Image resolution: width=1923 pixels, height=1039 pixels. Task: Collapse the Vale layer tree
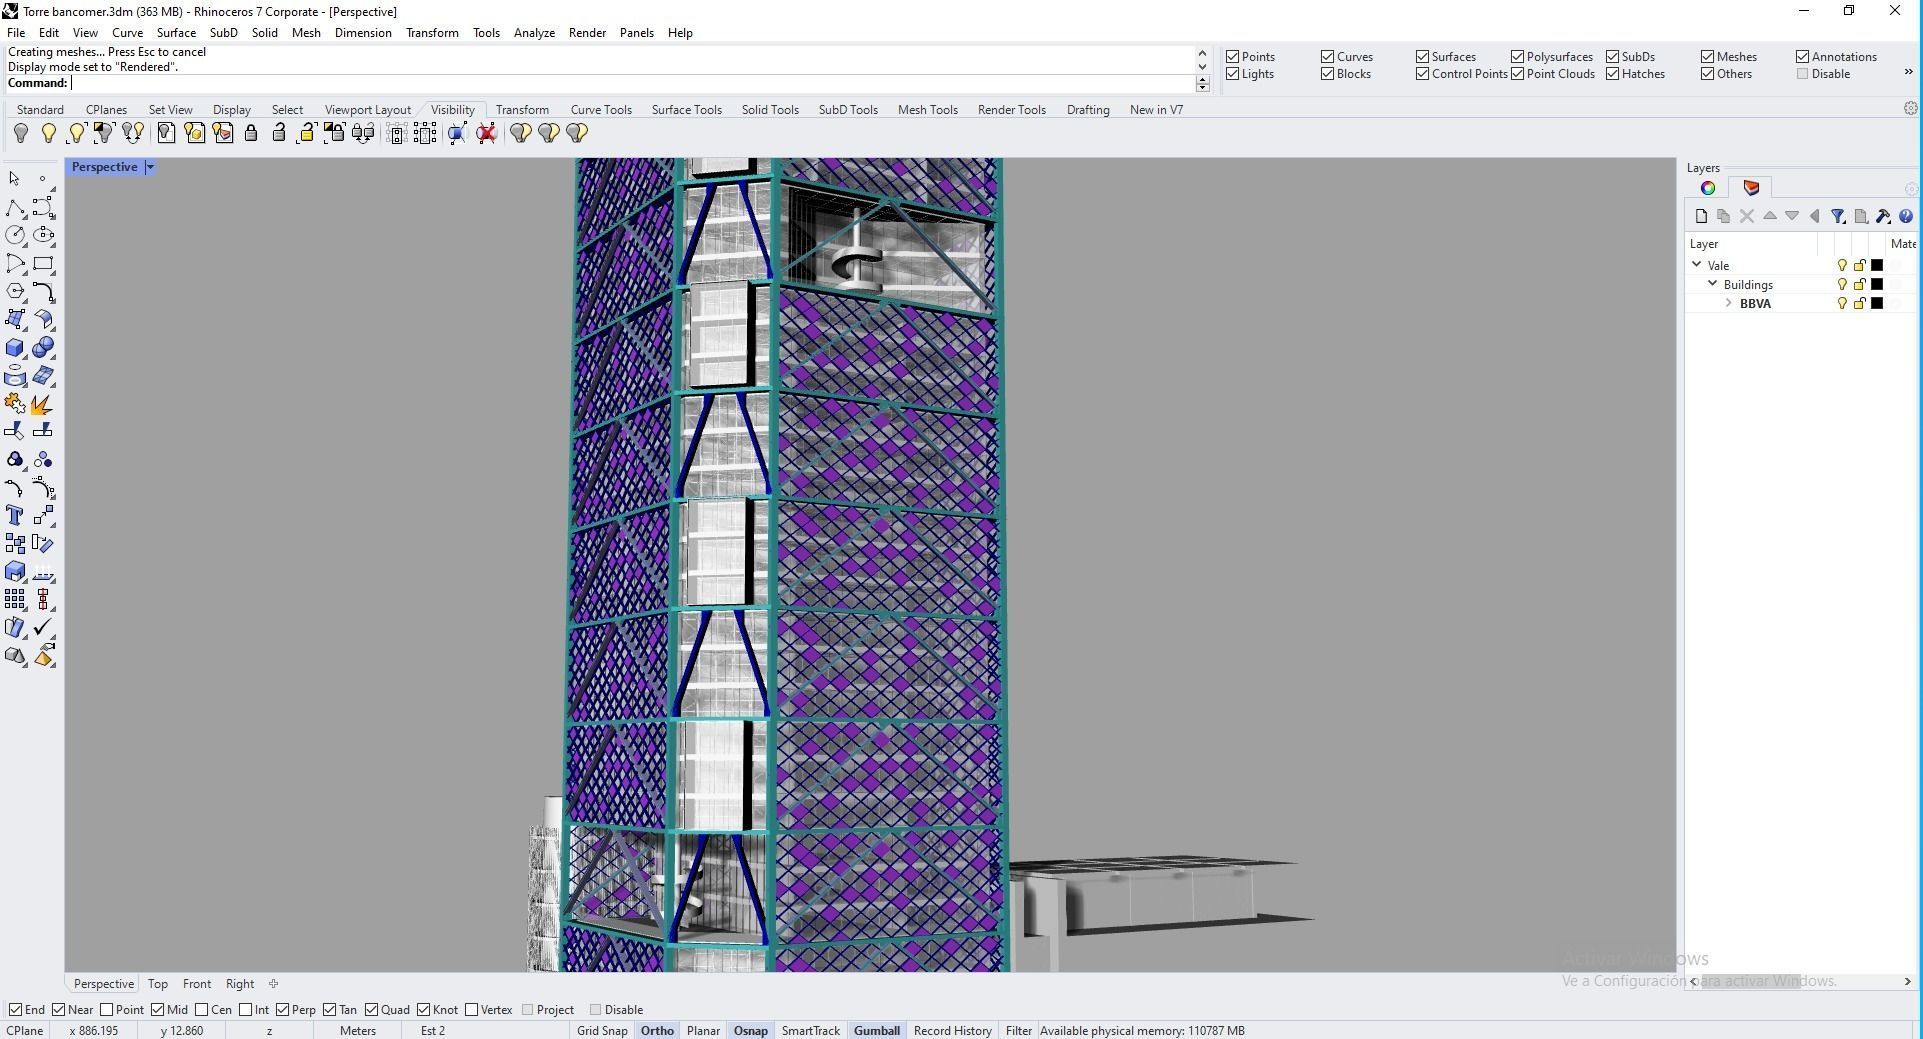(1697, 265)
